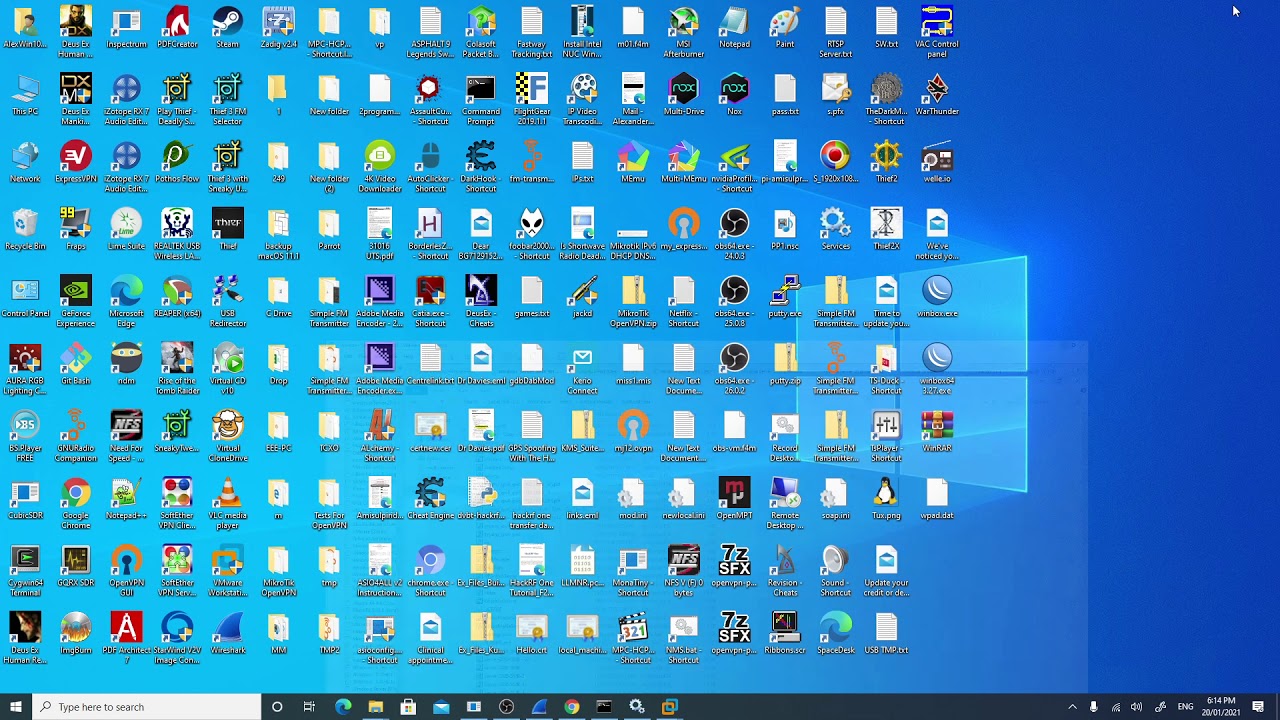This screenshot has width=1280, height=720.
Task: Open the Windows Start menu
Action: [x=15, y=707]
